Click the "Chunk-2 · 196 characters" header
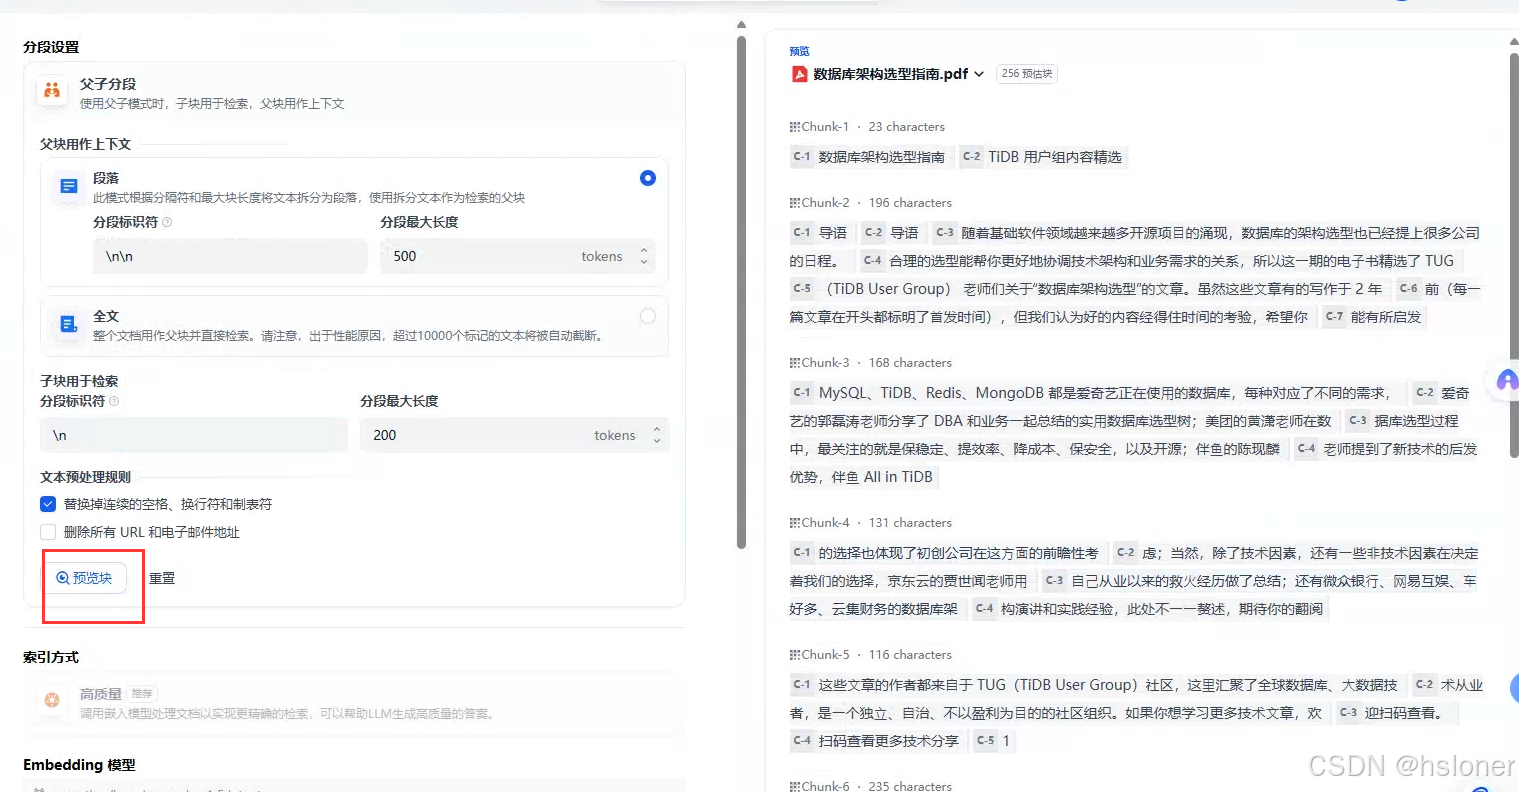Viewport: 1519px width, 792px height. [871, 203]
